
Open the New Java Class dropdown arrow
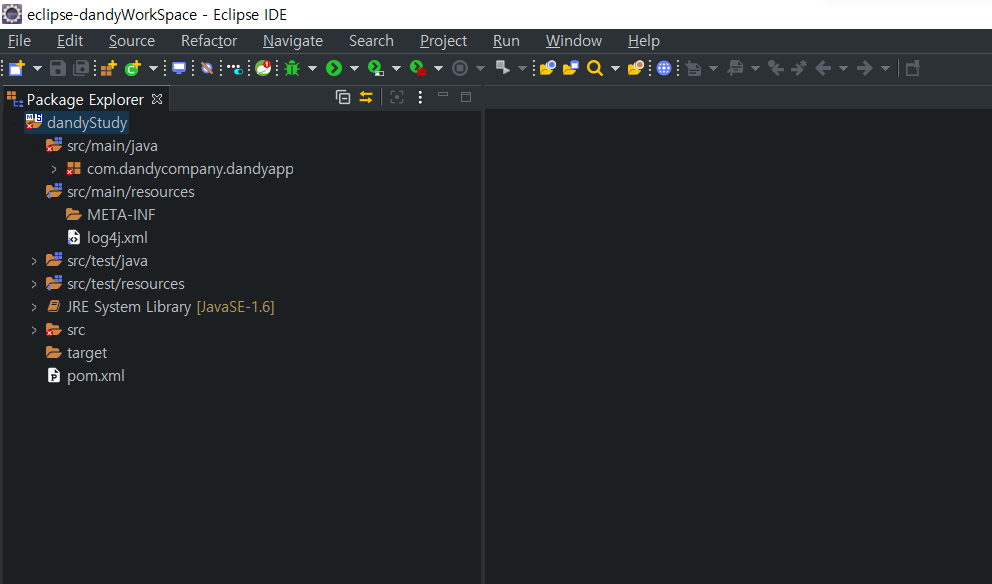point(153,68)
